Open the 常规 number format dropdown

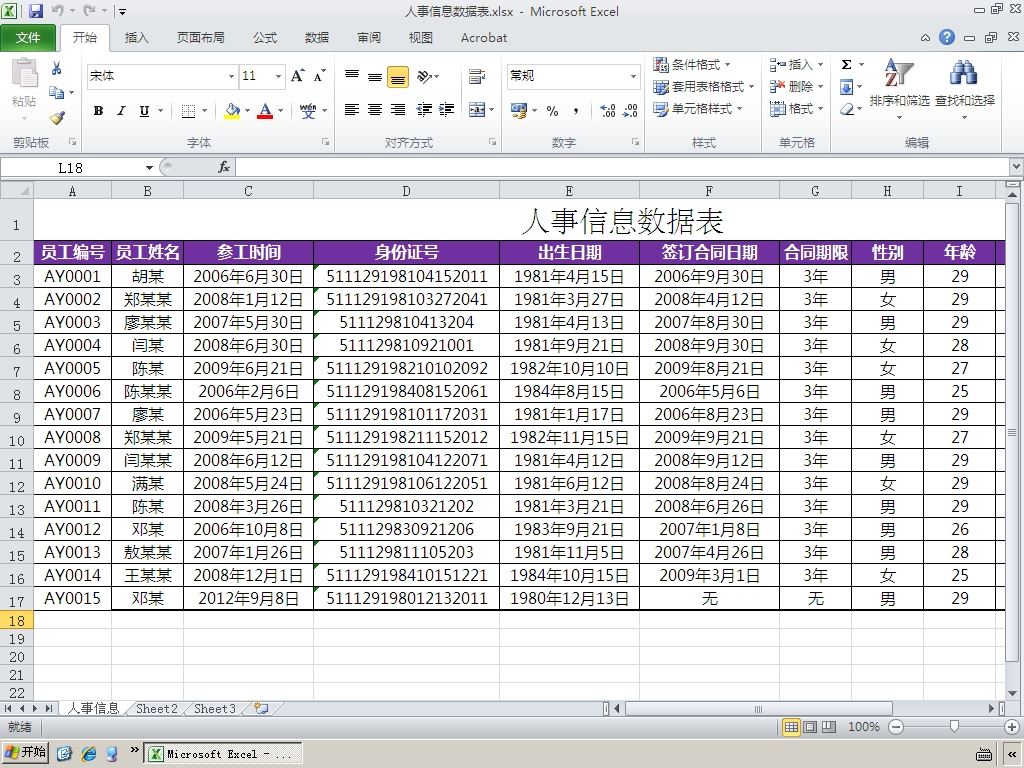coord(633,76)
